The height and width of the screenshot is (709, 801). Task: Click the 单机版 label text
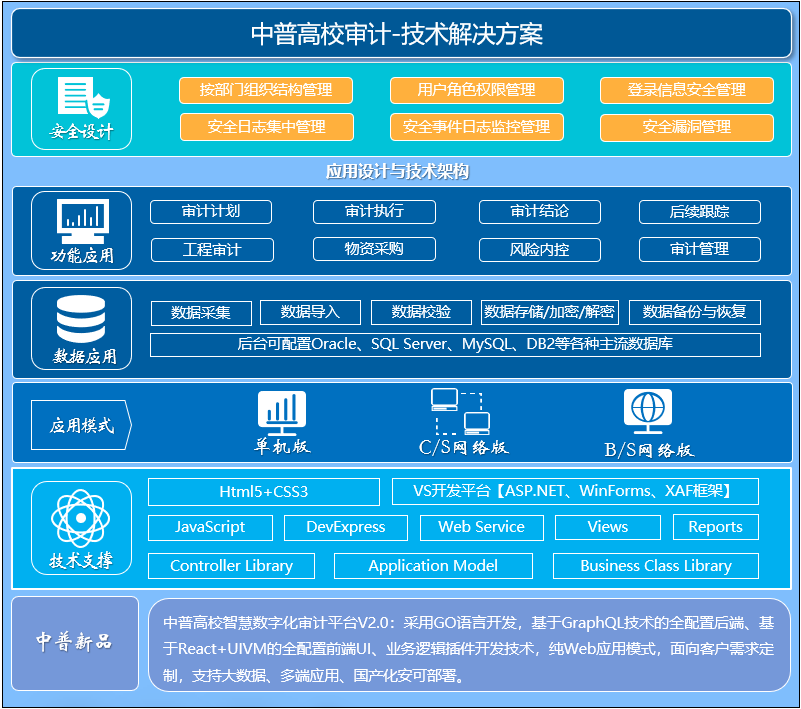pos(282,446)
